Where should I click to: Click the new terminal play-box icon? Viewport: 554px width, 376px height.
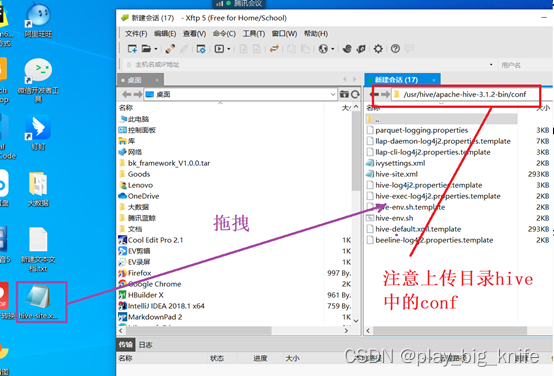point(219,49)
